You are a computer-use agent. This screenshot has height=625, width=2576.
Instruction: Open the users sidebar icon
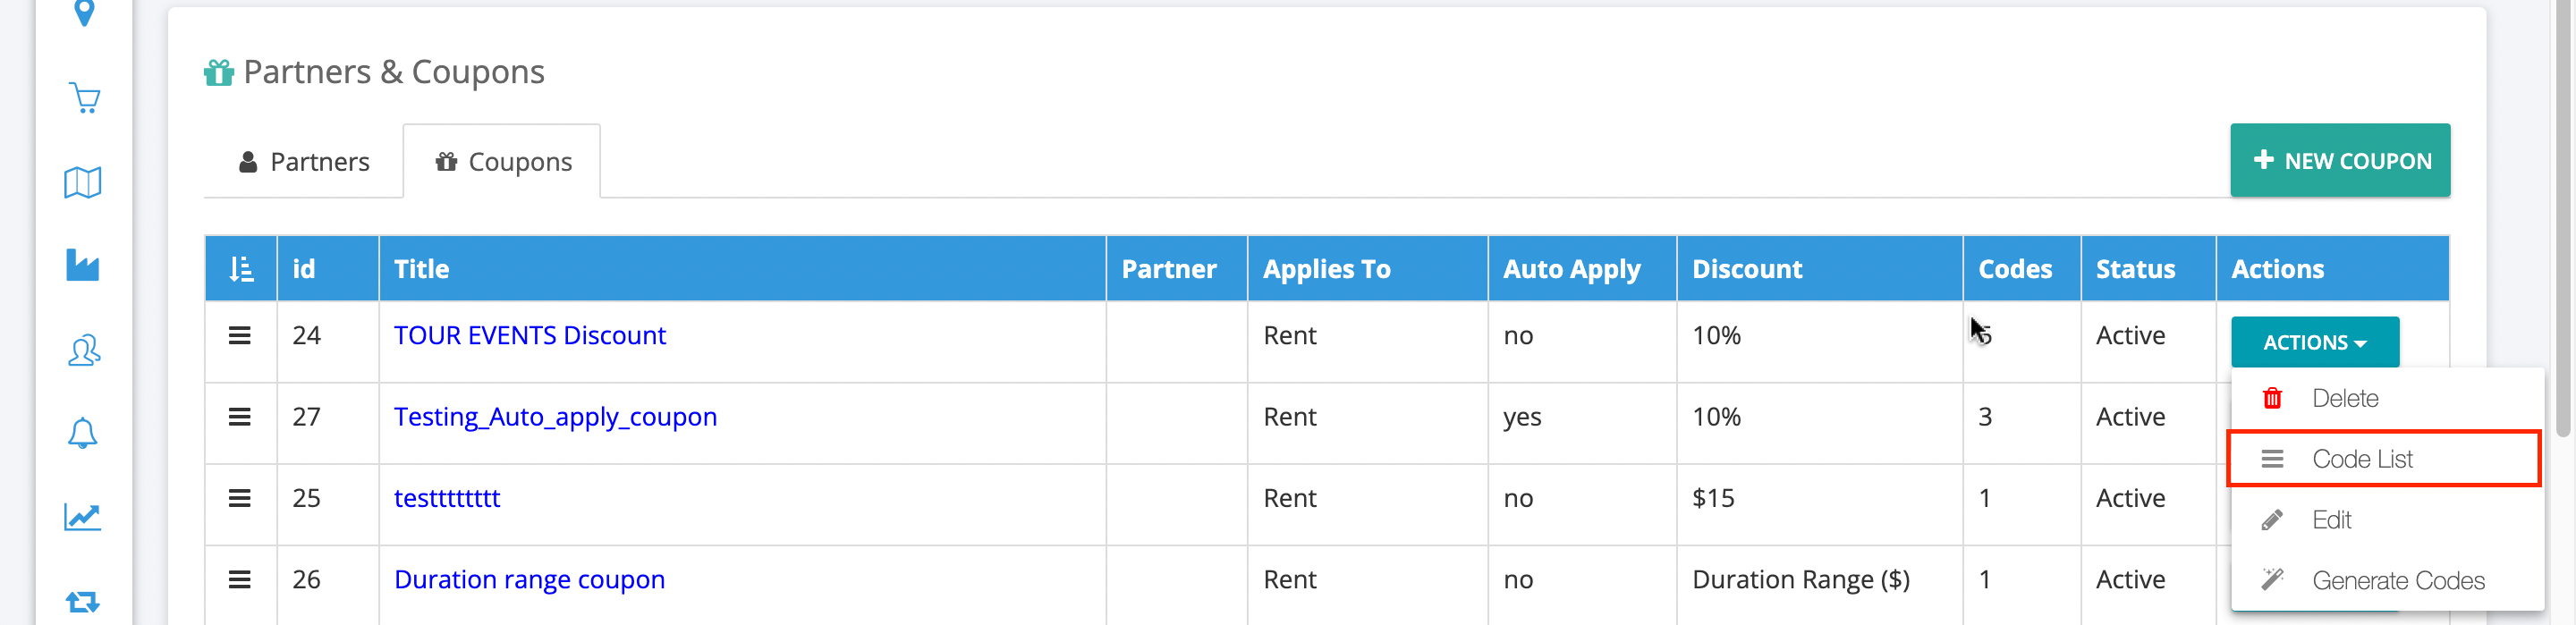[84, 350]
